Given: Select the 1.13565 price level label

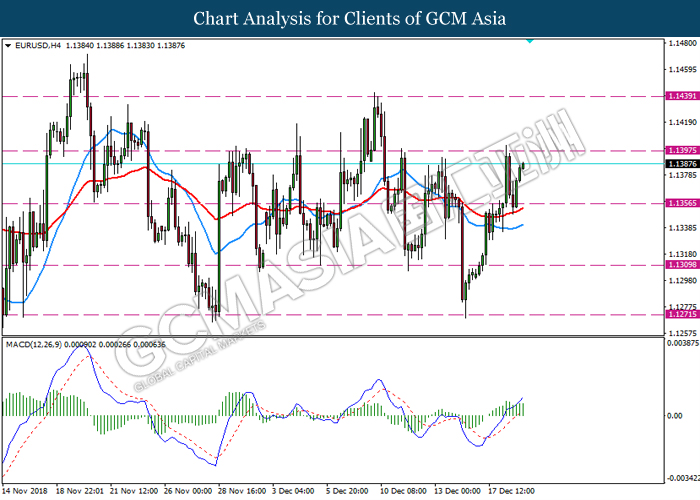Looking at the screenshot, I should coord(682,203).
